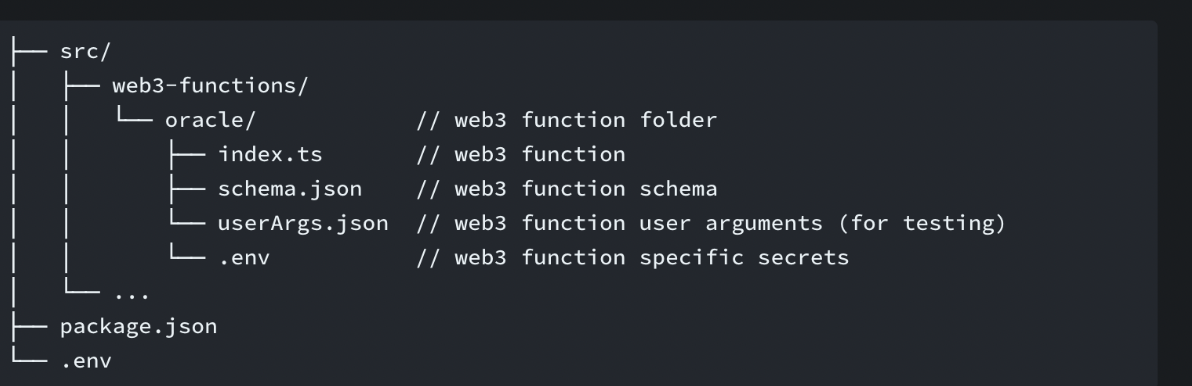1192x386 pixels.
Task: Click the root-level .env on the last line
Action: tap(86, 361)
